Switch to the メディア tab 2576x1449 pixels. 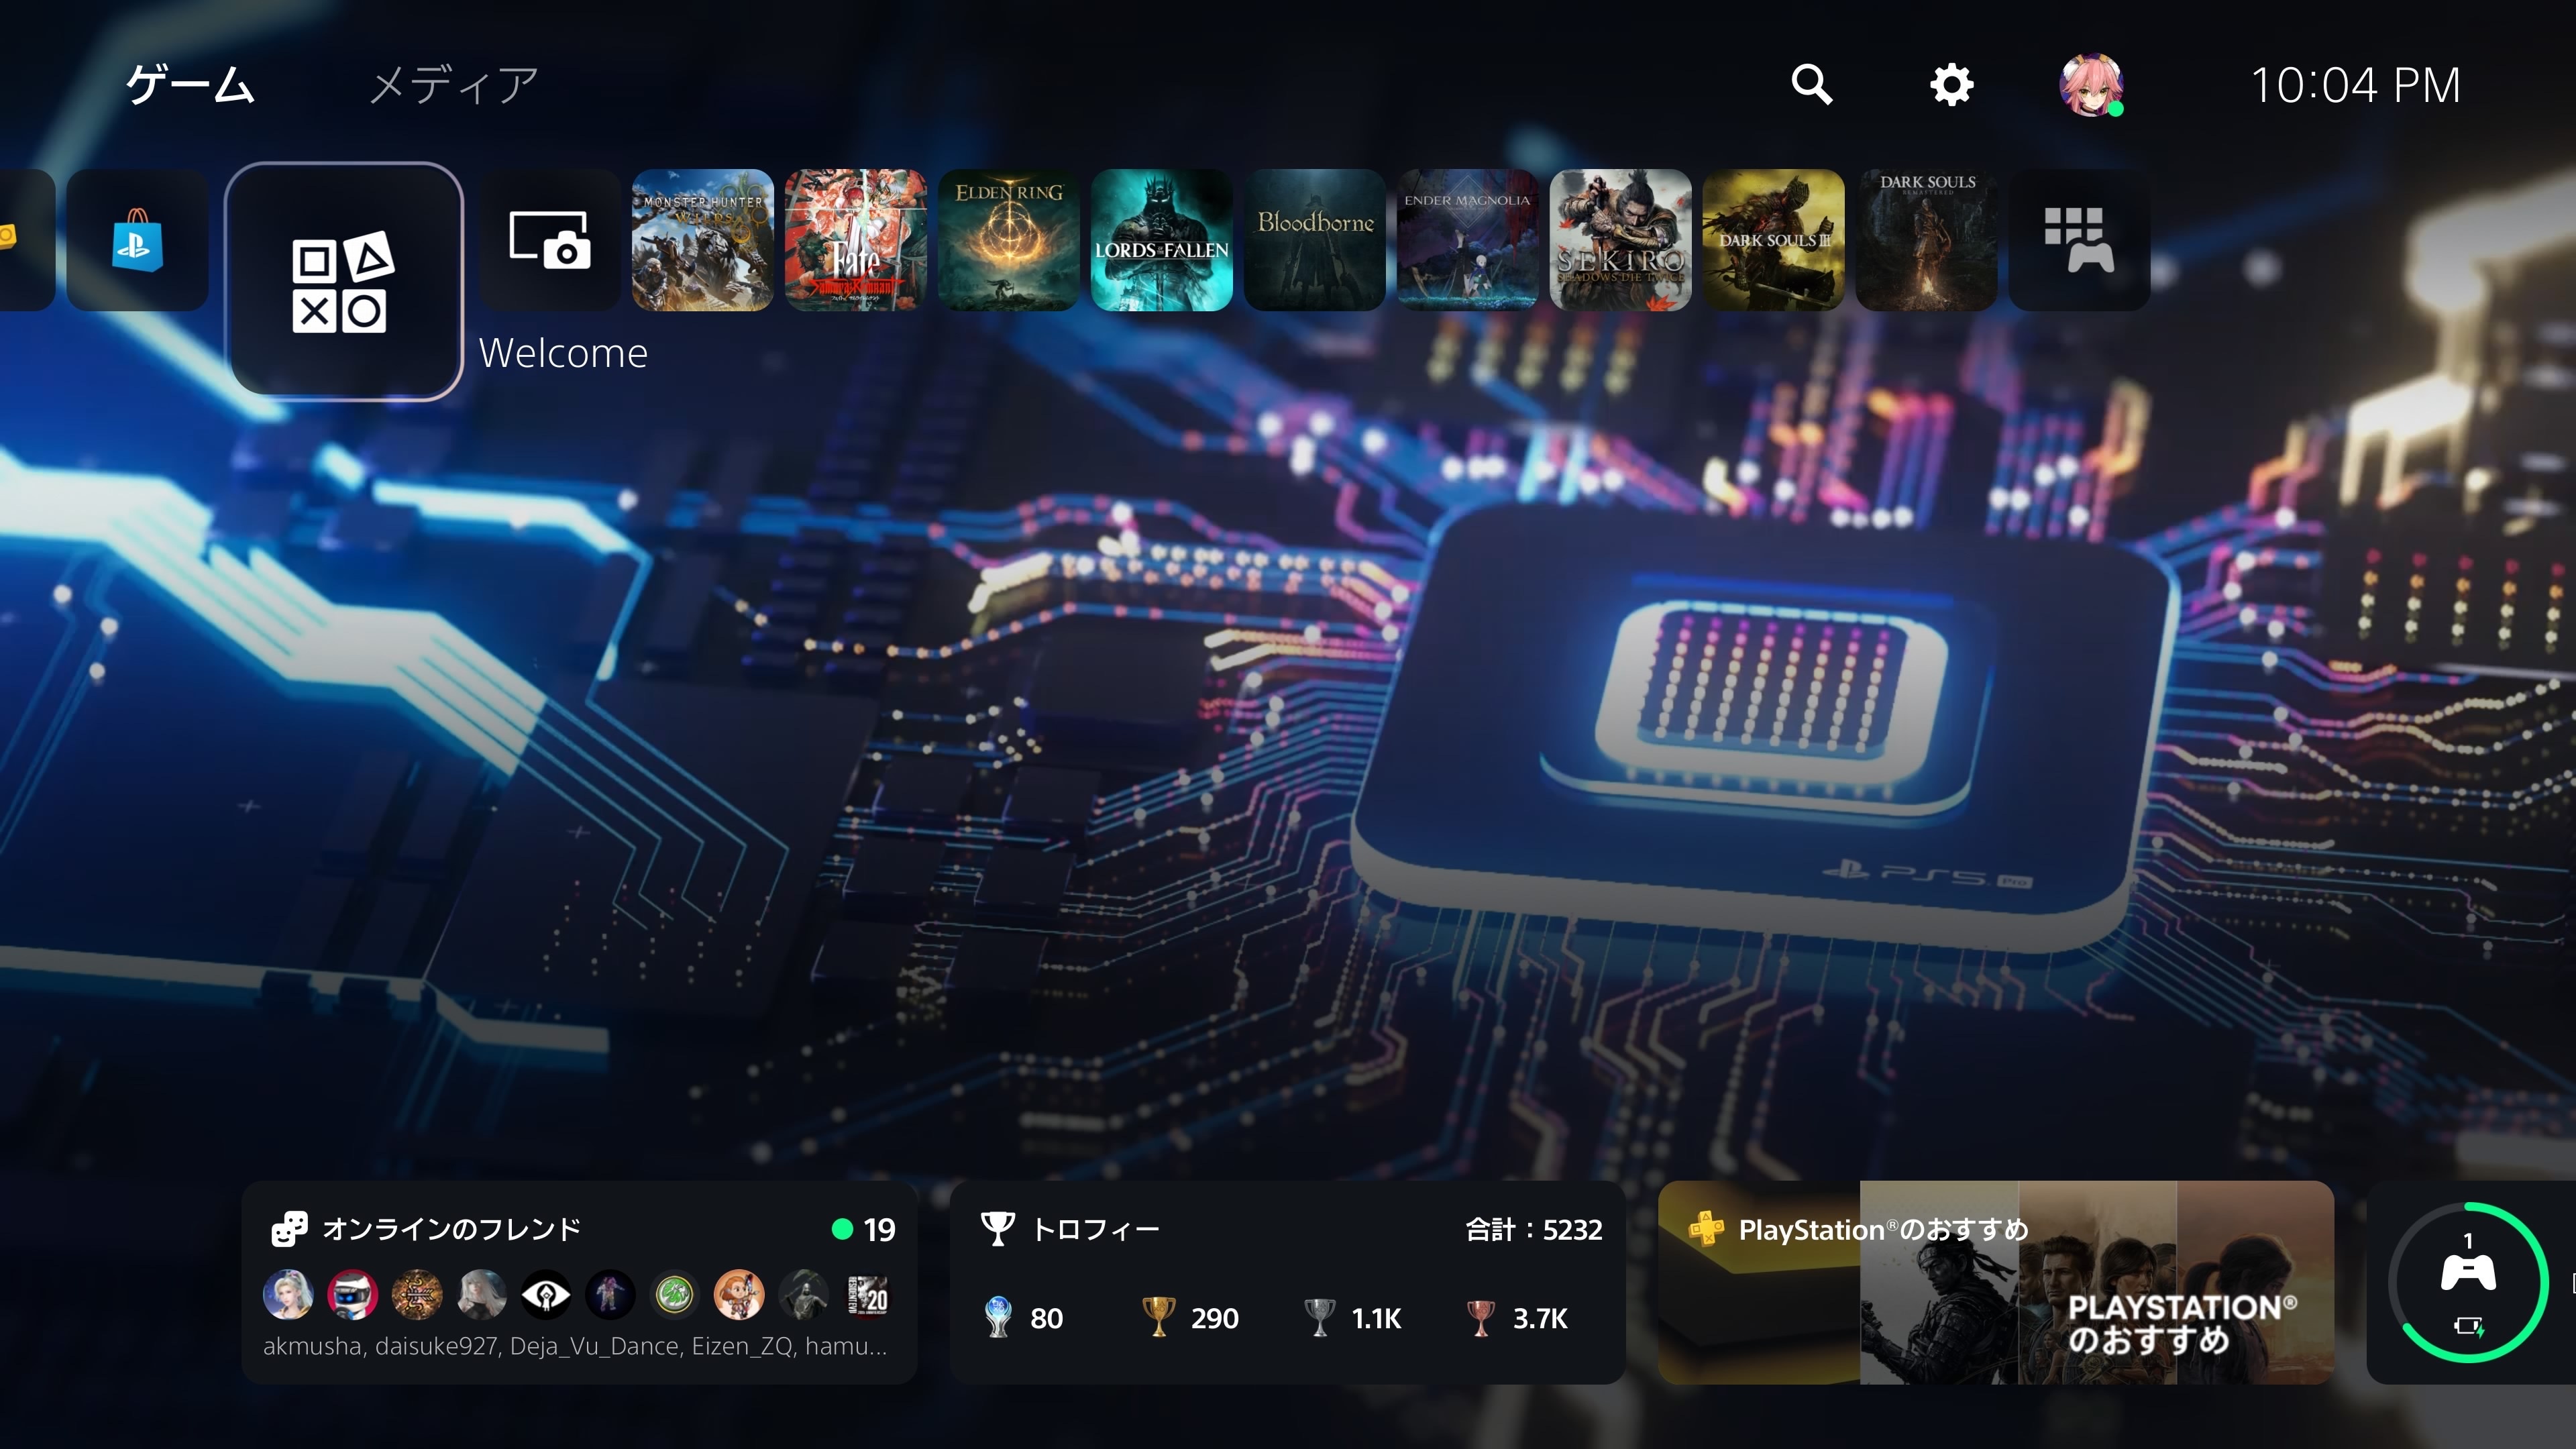[454, 85]
